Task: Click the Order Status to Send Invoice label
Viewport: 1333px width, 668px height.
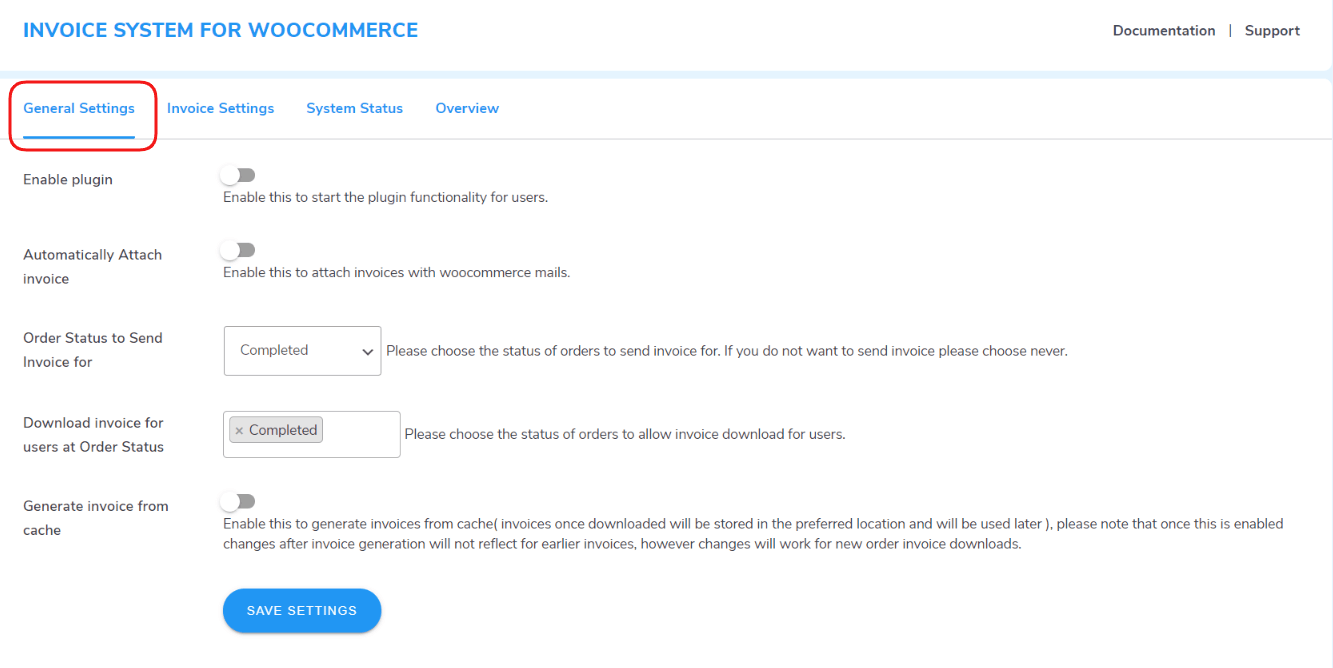Action: coord(92,349)
